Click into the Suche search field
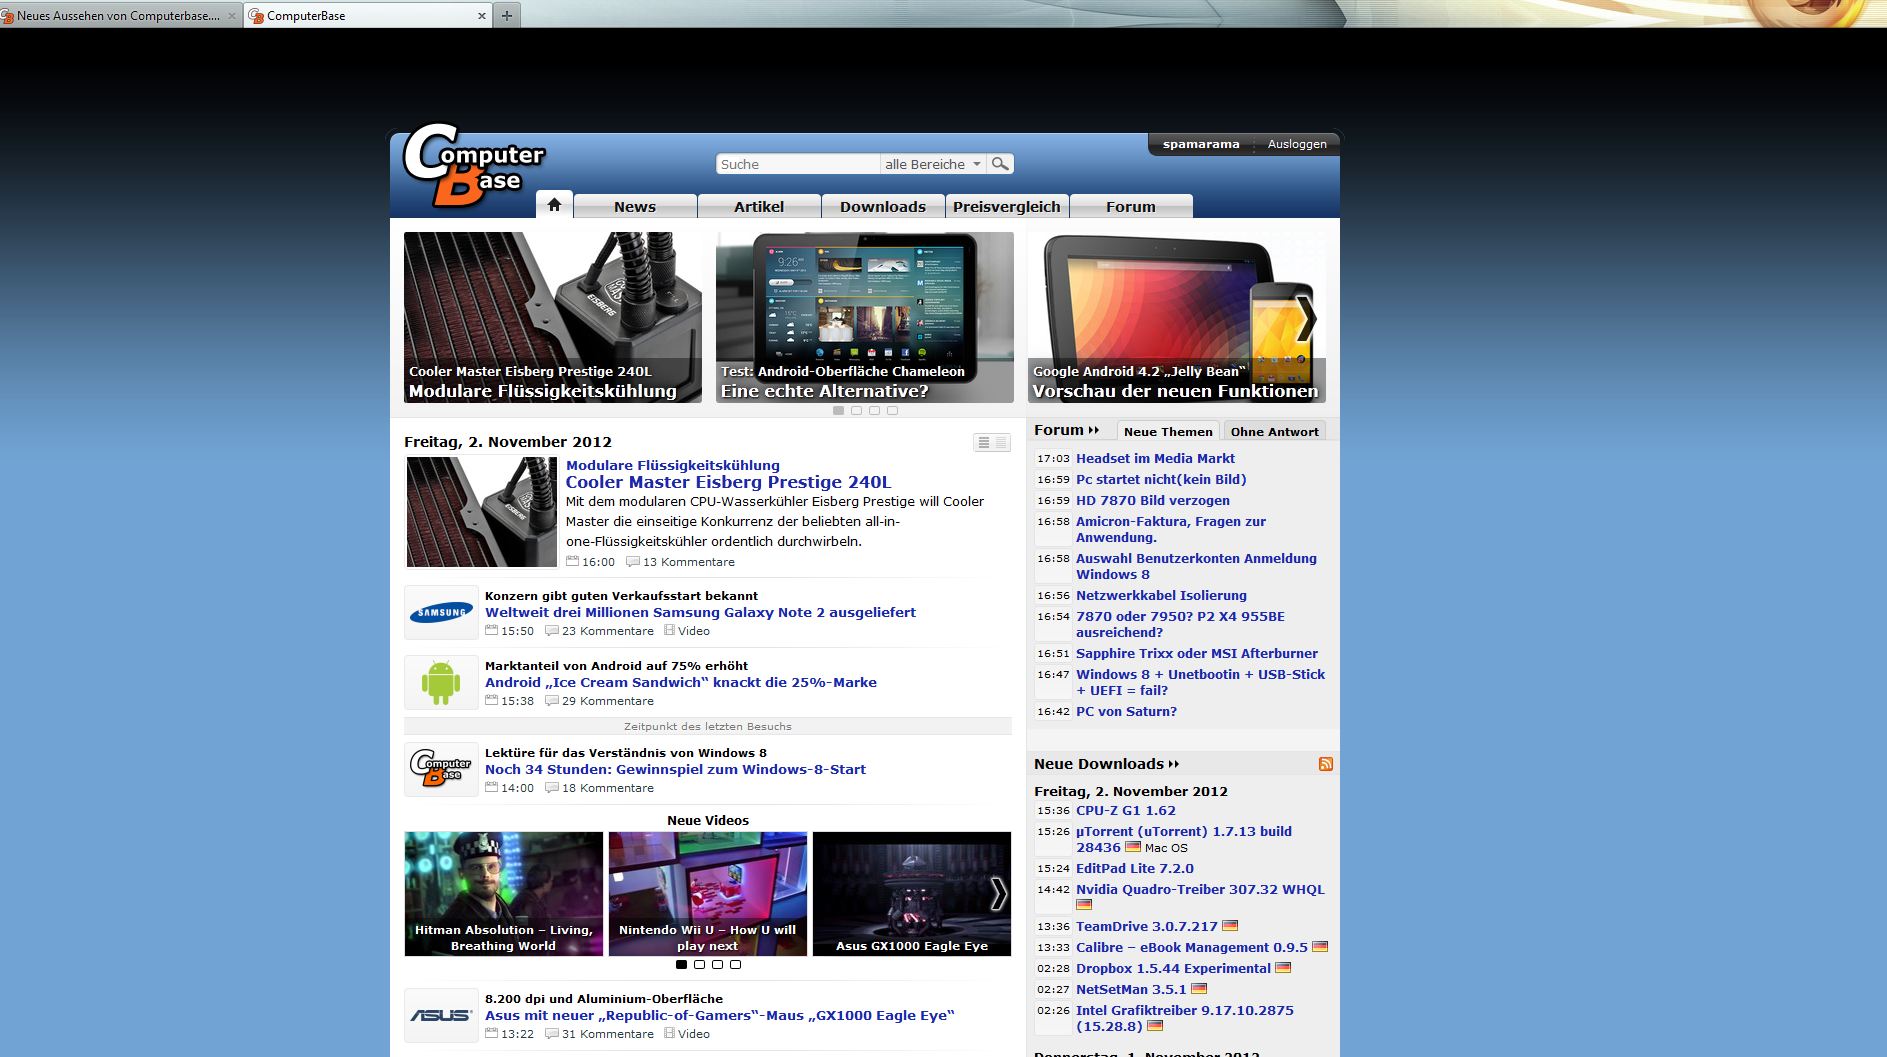This screenshot has height=1057, width=1887. (798, 164)
